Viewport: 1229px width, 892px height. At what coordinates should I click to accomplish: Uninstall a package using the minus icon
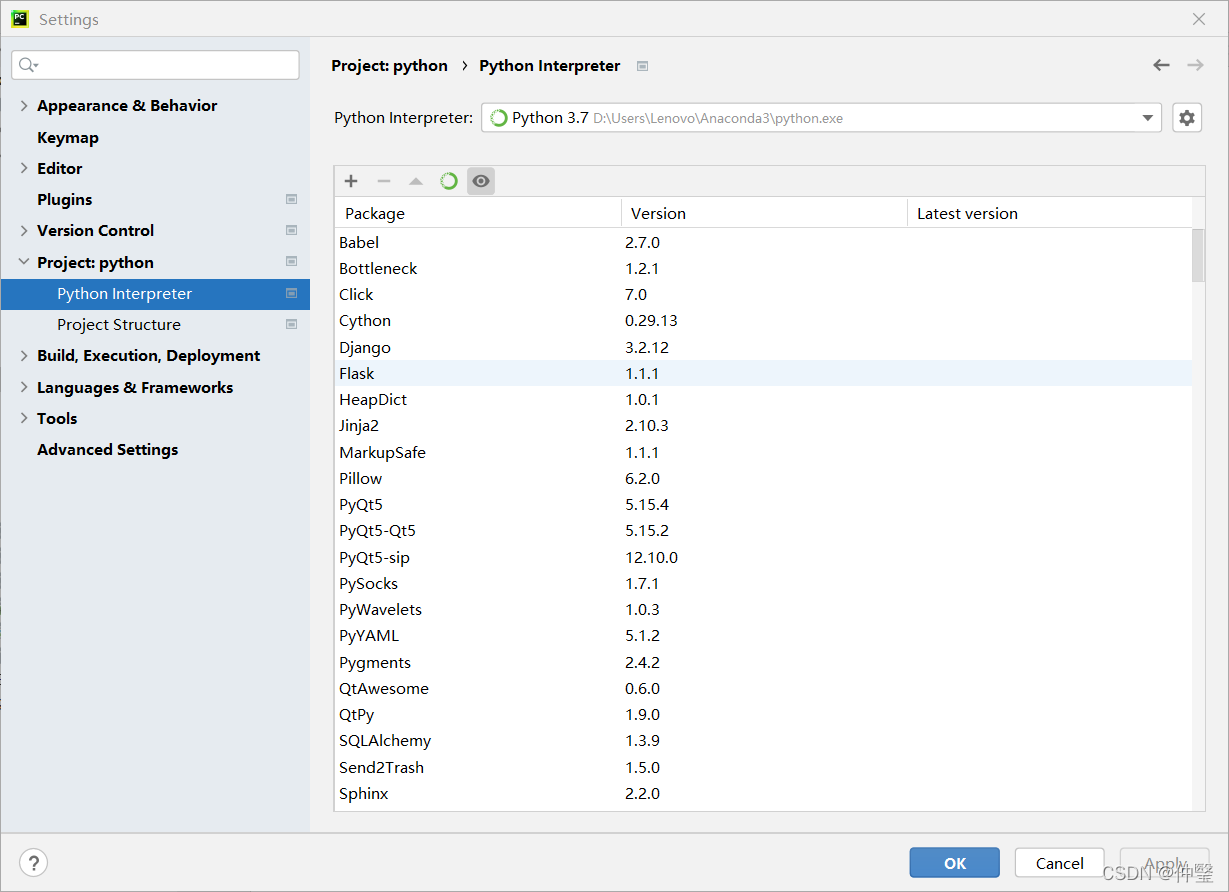384,181
